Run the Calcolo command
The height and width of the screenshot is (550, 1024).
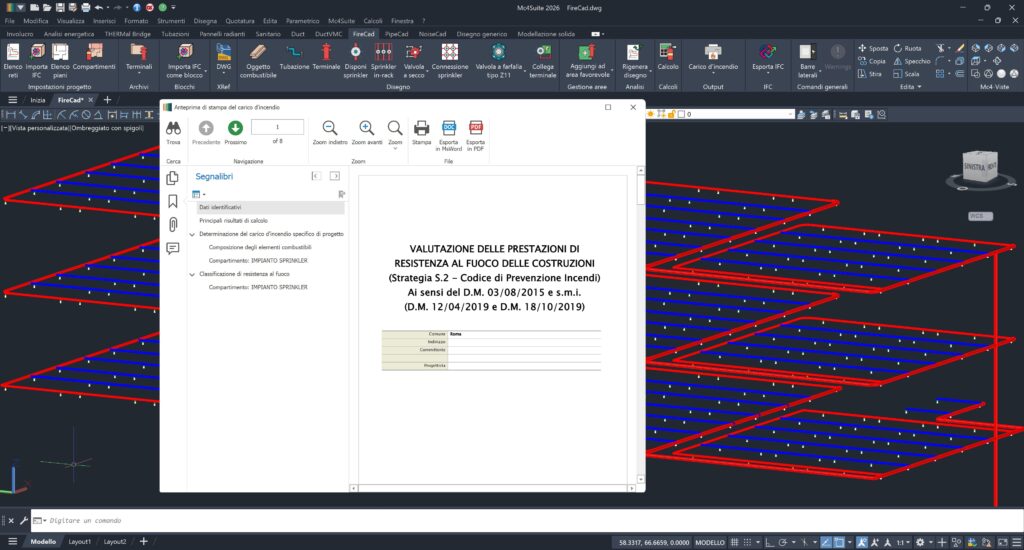coord(667,57)
